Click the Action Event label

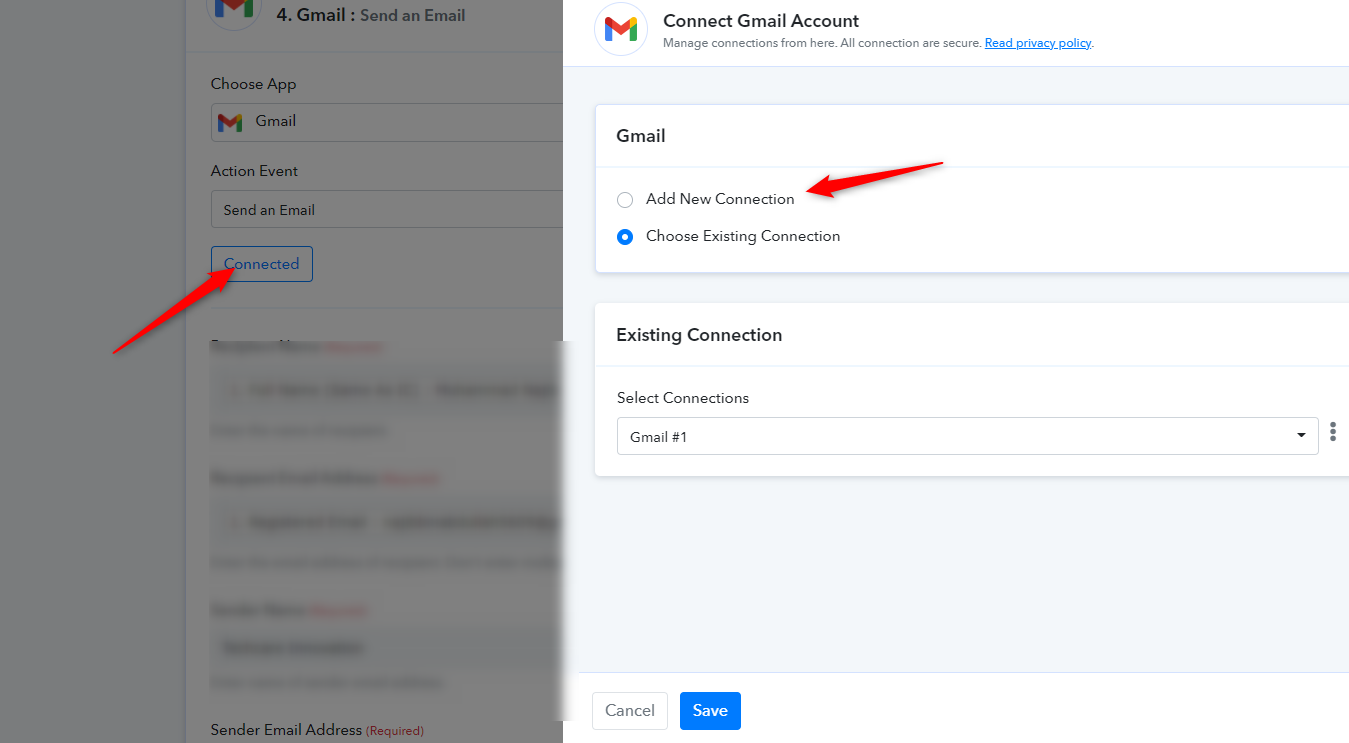pos(255,171)
